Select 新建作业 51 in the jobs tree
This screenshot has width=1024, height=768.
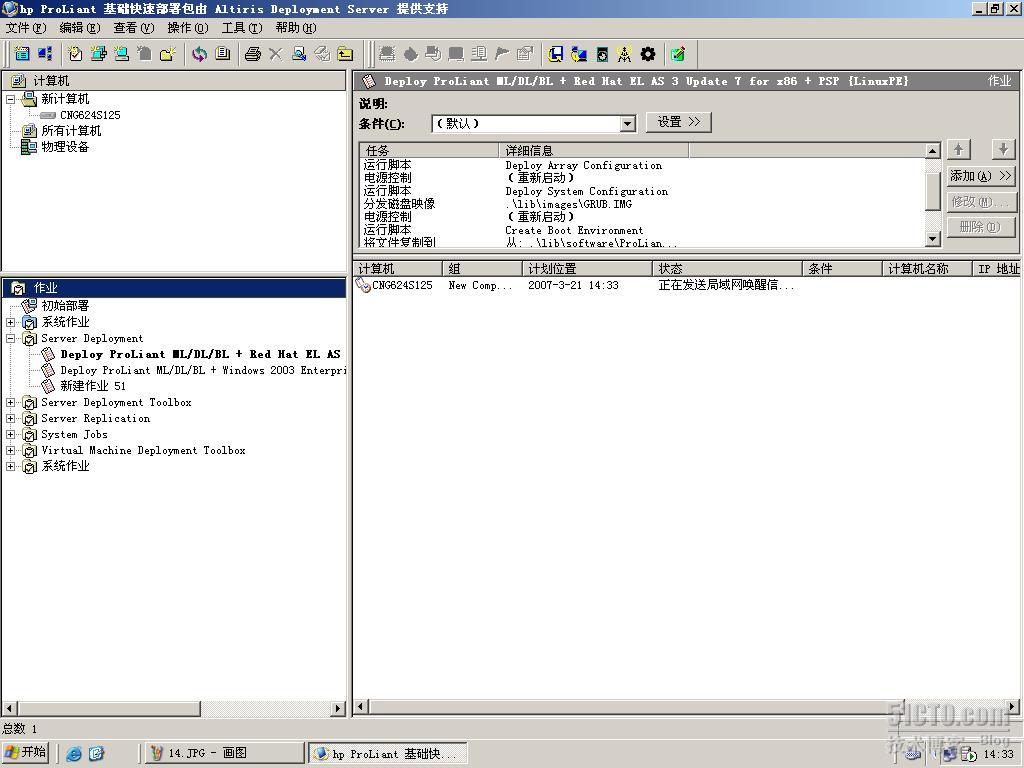click(93, 386)
